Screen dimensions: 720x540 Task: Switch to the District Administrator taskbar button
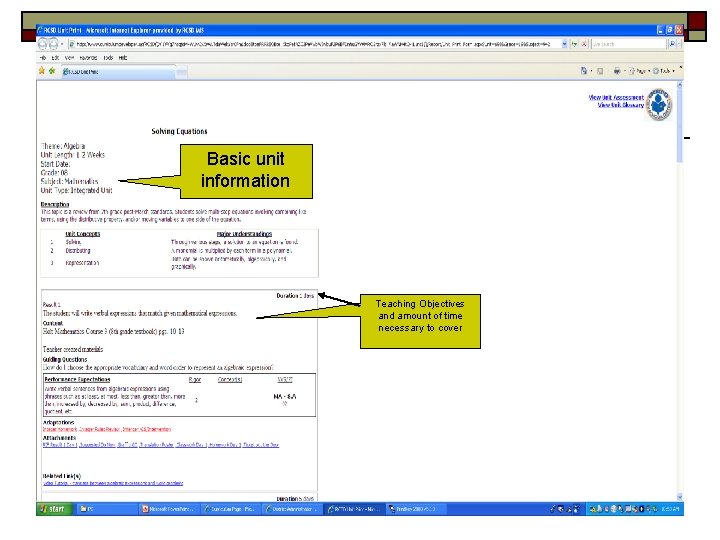[292, 509]
